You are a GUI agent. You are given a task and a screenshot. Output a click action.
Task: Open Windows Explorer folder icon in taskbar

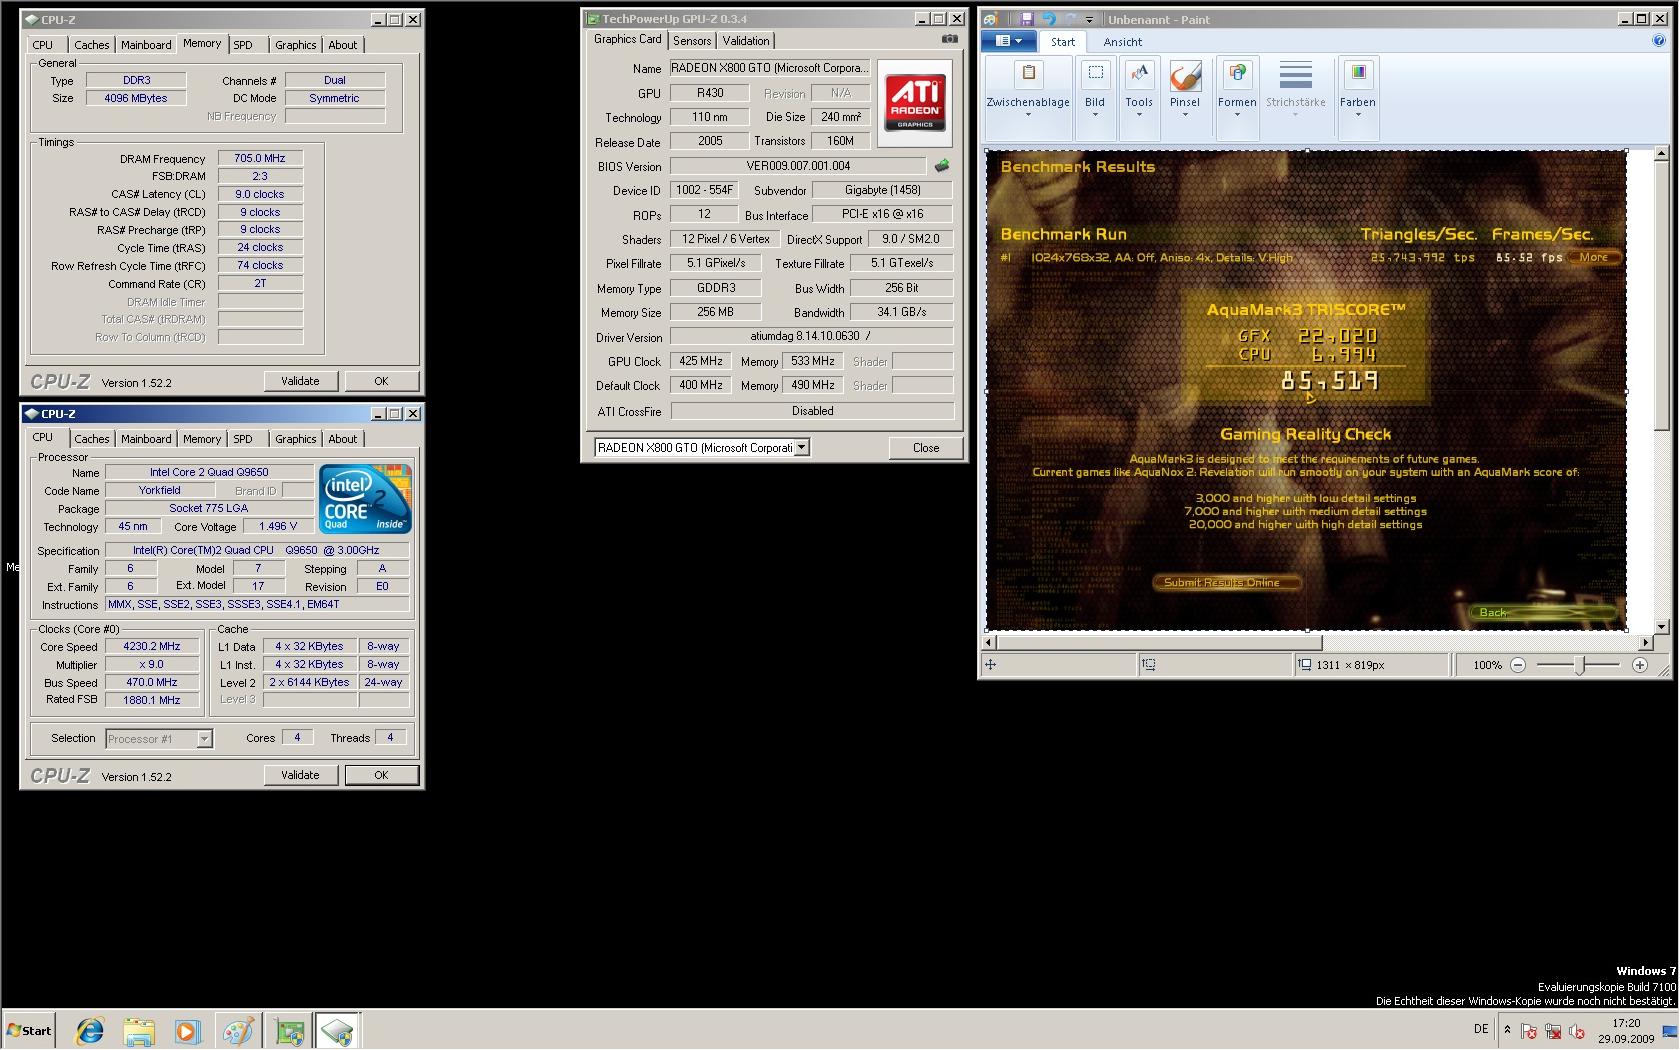[x=139, y=1031]
